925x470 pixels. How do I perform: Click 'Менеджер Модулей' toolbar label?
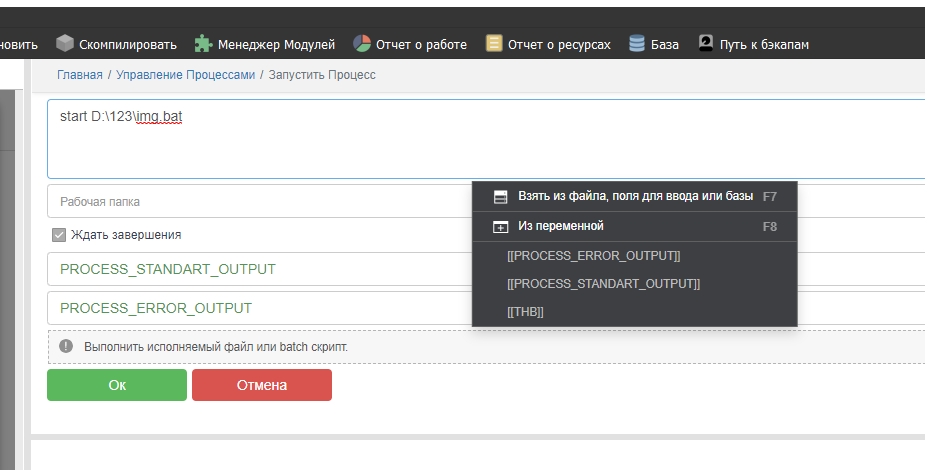click(x=276, y=44)
